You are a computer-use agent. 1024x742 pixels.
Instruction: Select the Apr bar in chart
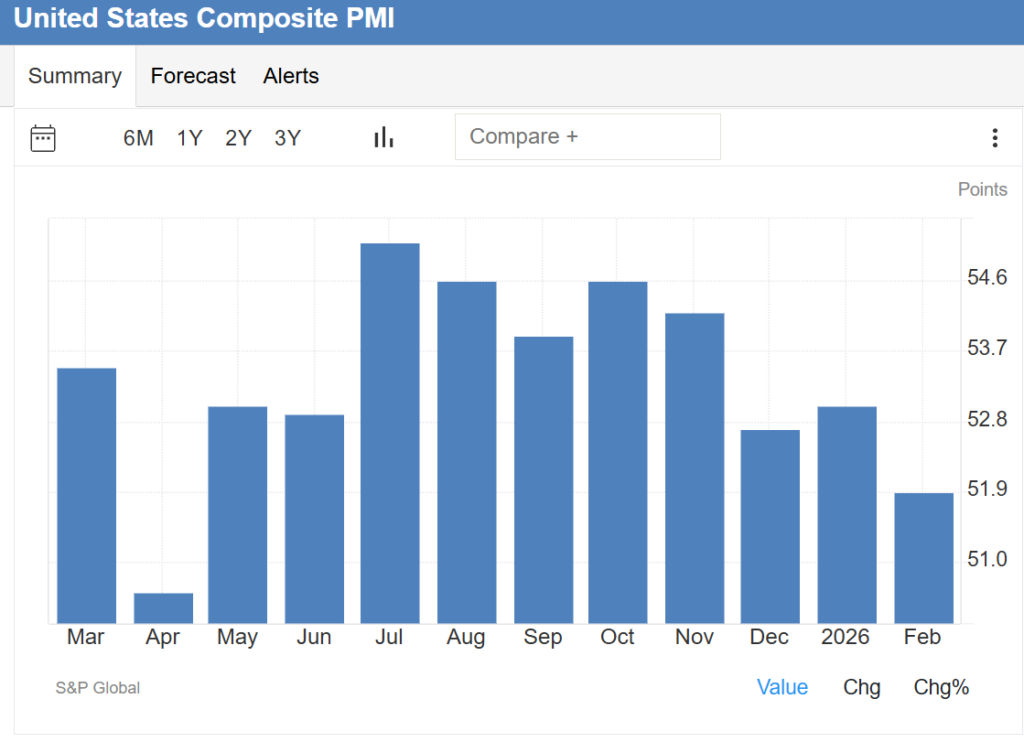click(x=163, y=608)
